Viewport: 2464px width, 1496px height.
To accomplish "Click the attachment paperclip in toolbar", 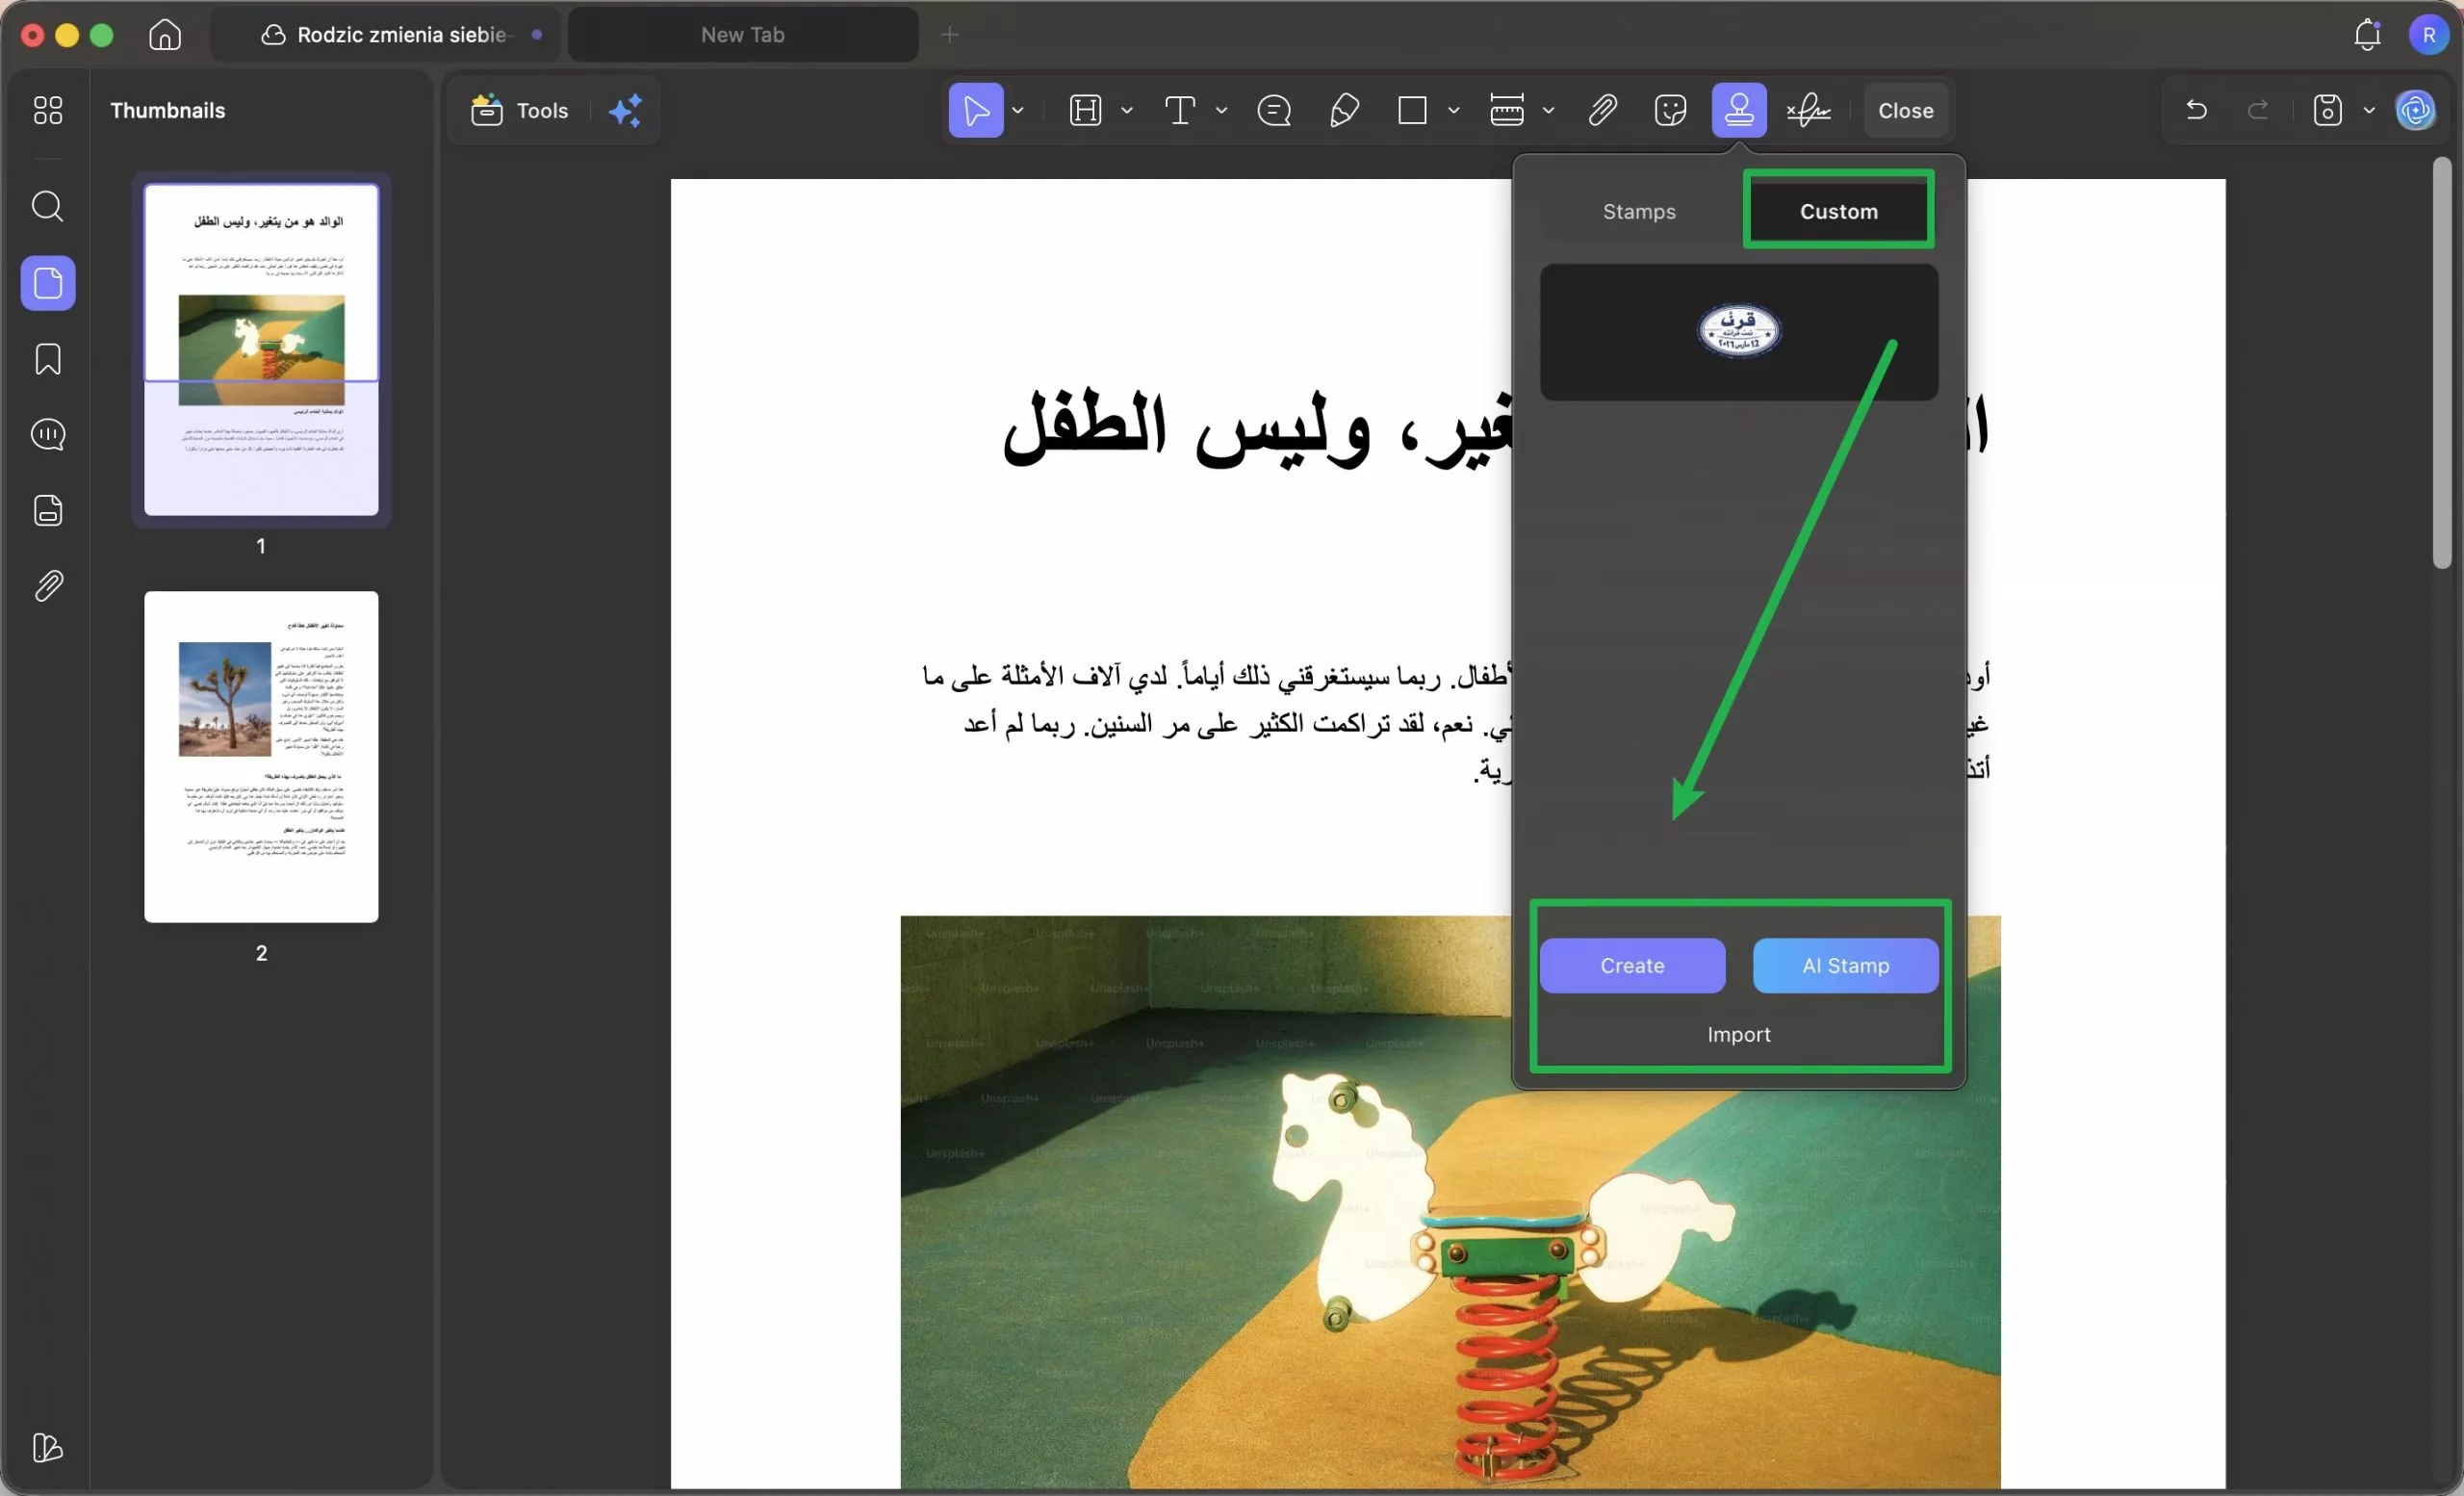I will point(1602,110).
